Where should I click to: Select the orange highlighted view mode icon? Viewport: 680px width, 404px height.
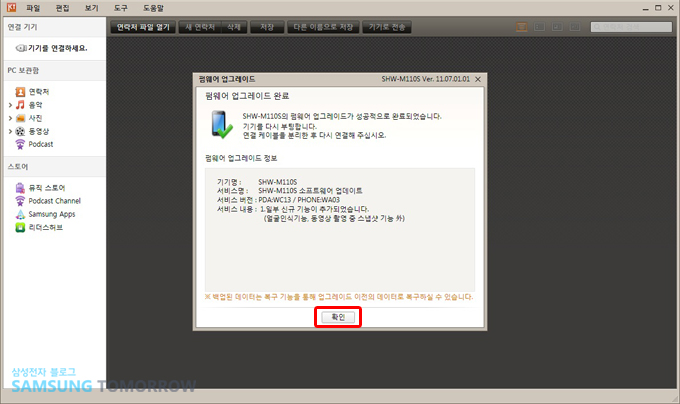tap(522, 27)
